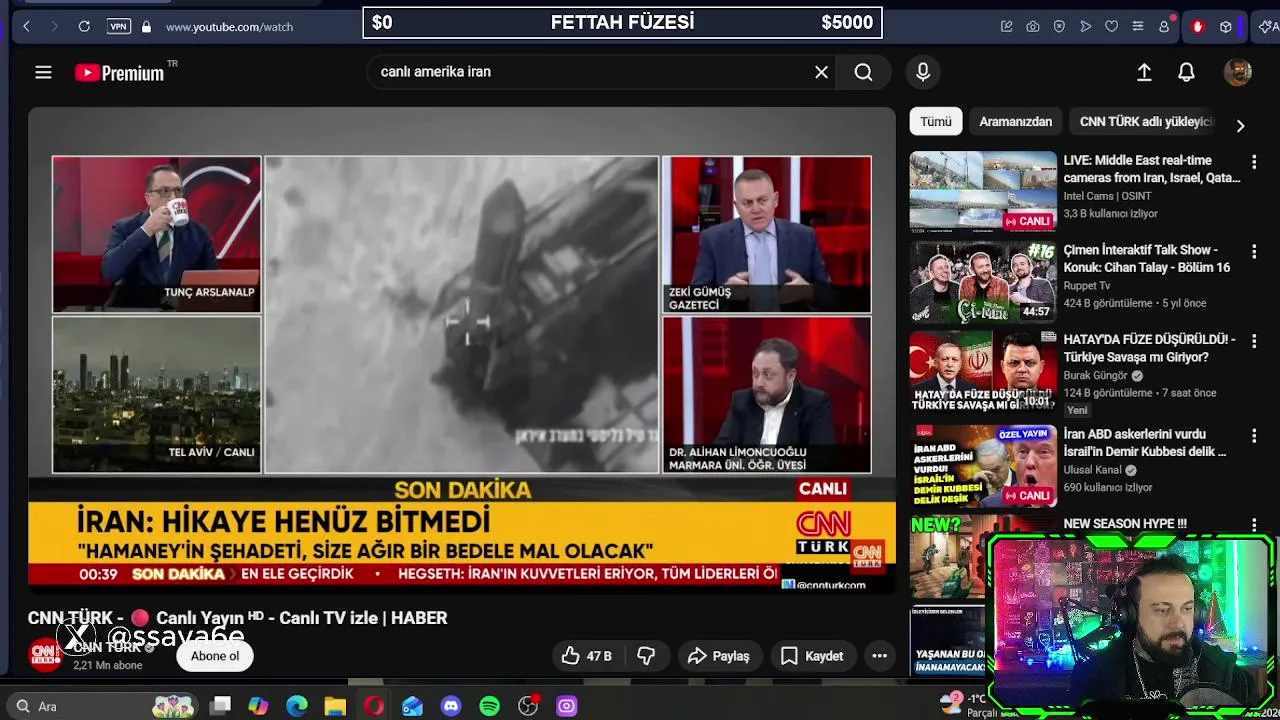Show more filter chips with right arrow
The image size is (1280, 720).
1240,126
